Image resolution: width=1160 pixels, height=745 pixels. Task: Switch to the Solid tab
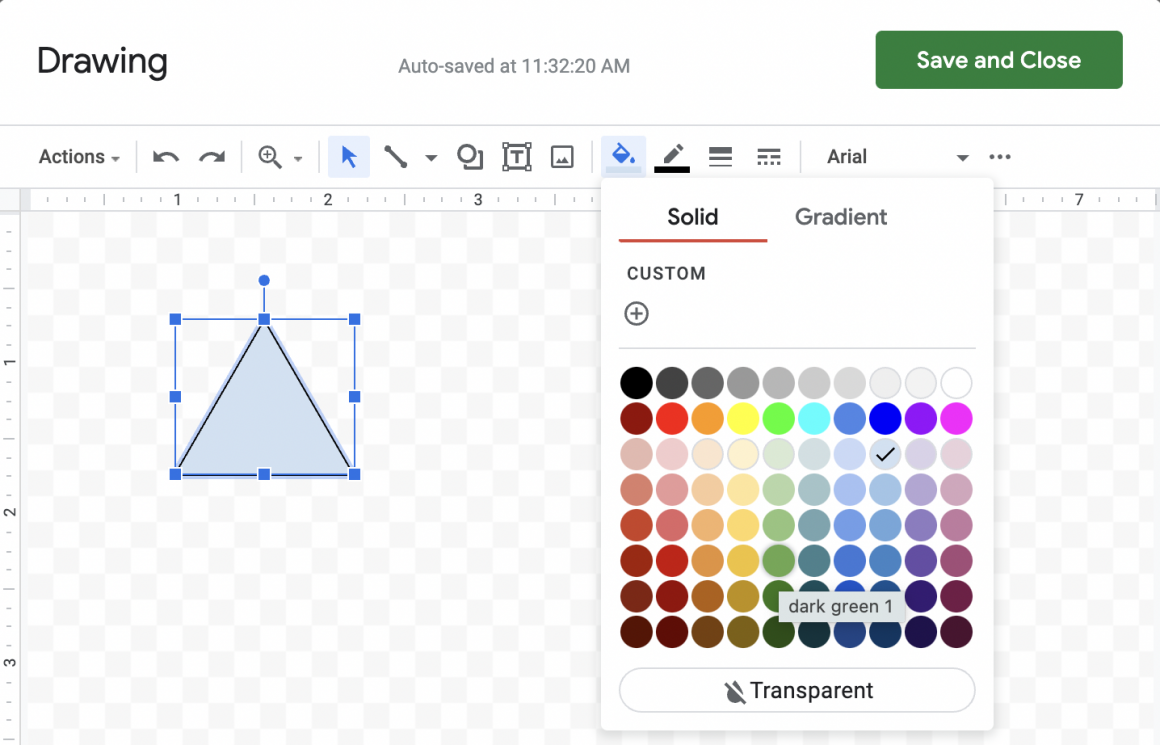[x=692, y=217]
